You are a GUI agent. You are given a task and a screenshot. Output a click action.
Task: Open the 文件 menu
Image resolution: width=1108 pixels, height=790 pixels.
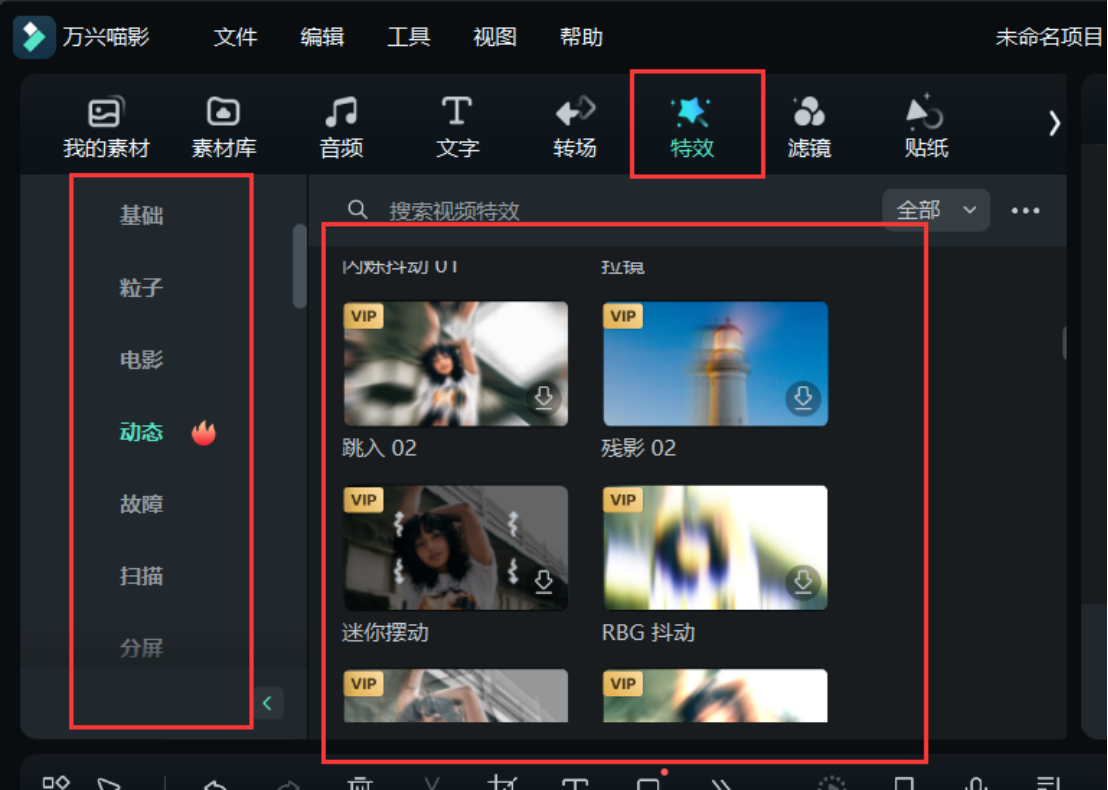(235, 37)
